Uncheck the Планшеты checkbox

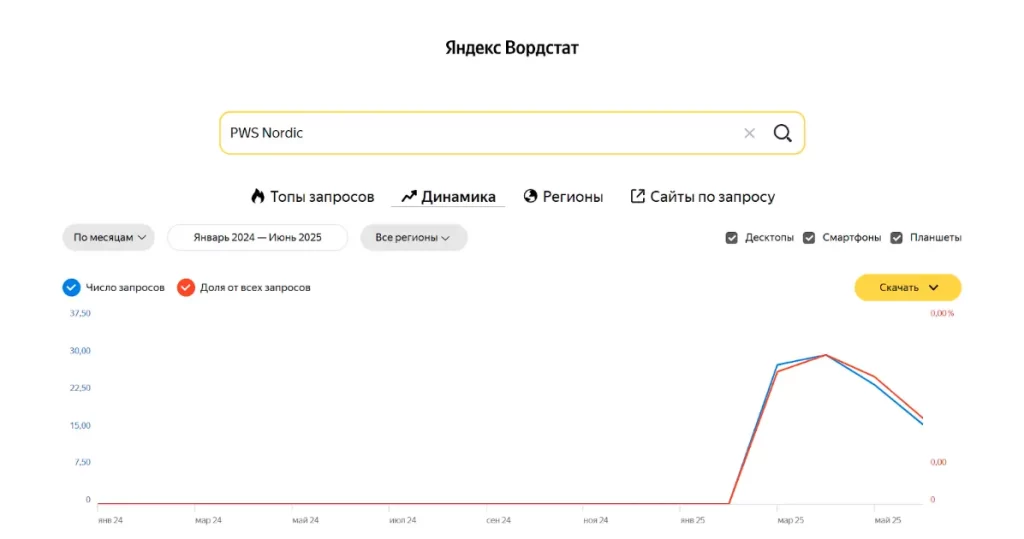tap(896, 238)
